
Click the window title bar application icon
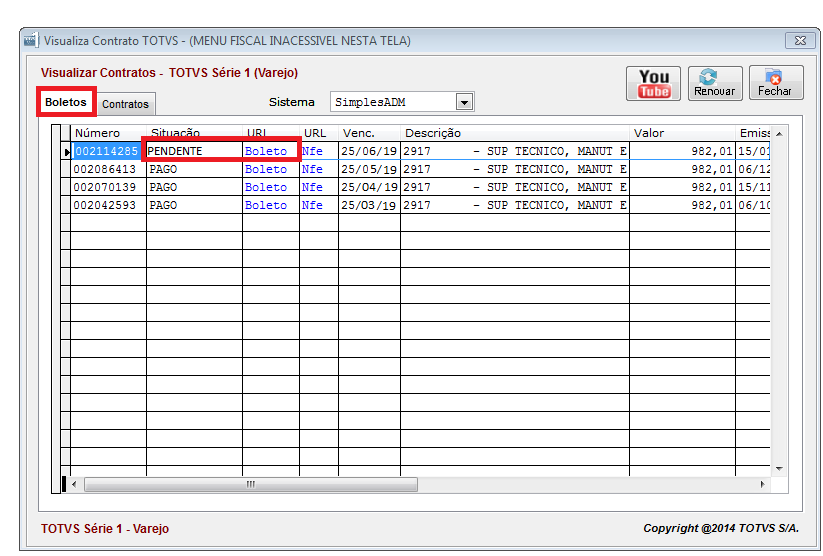[31, 40]
